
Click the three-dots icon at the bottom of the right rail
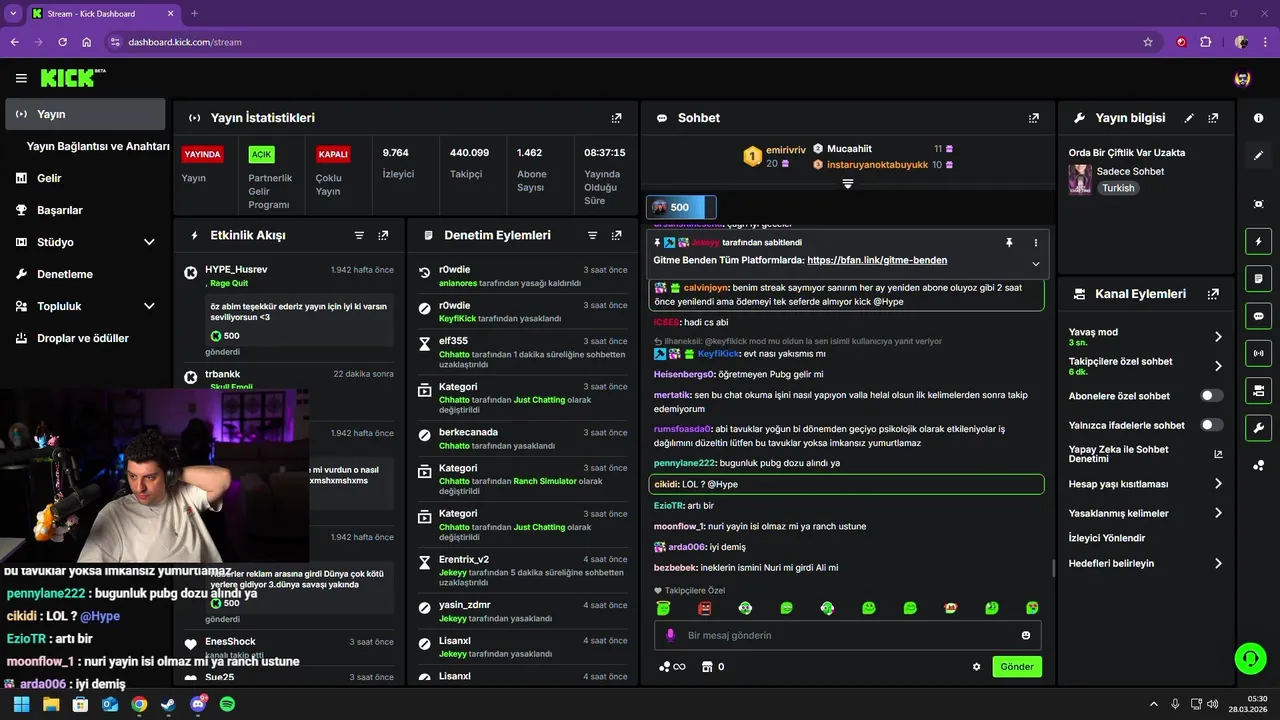coord(1258,465)
